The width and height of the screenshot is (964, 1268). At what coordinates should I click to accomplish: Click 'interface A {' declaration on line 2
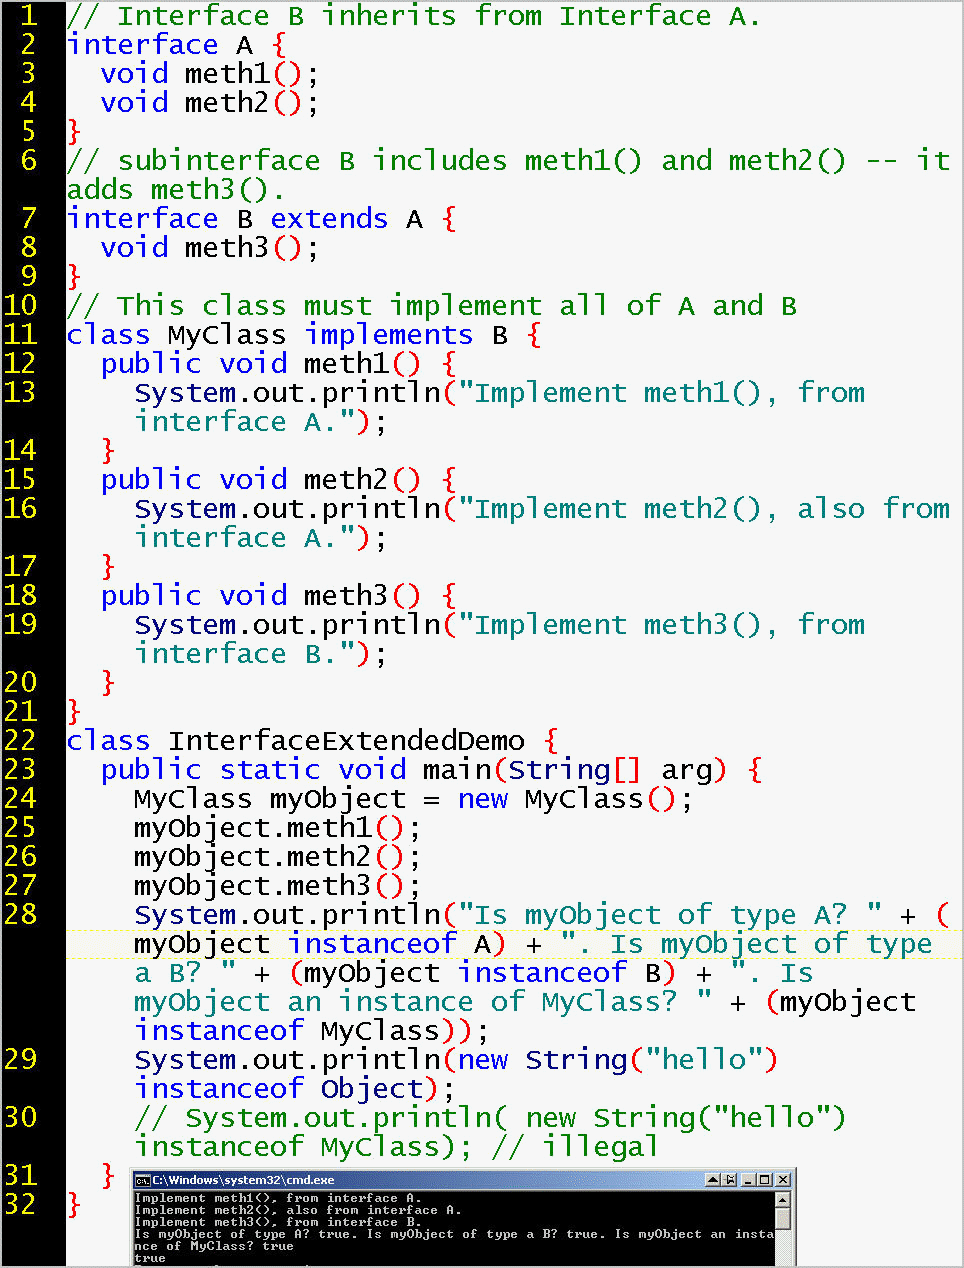click(x=177, y=45)
